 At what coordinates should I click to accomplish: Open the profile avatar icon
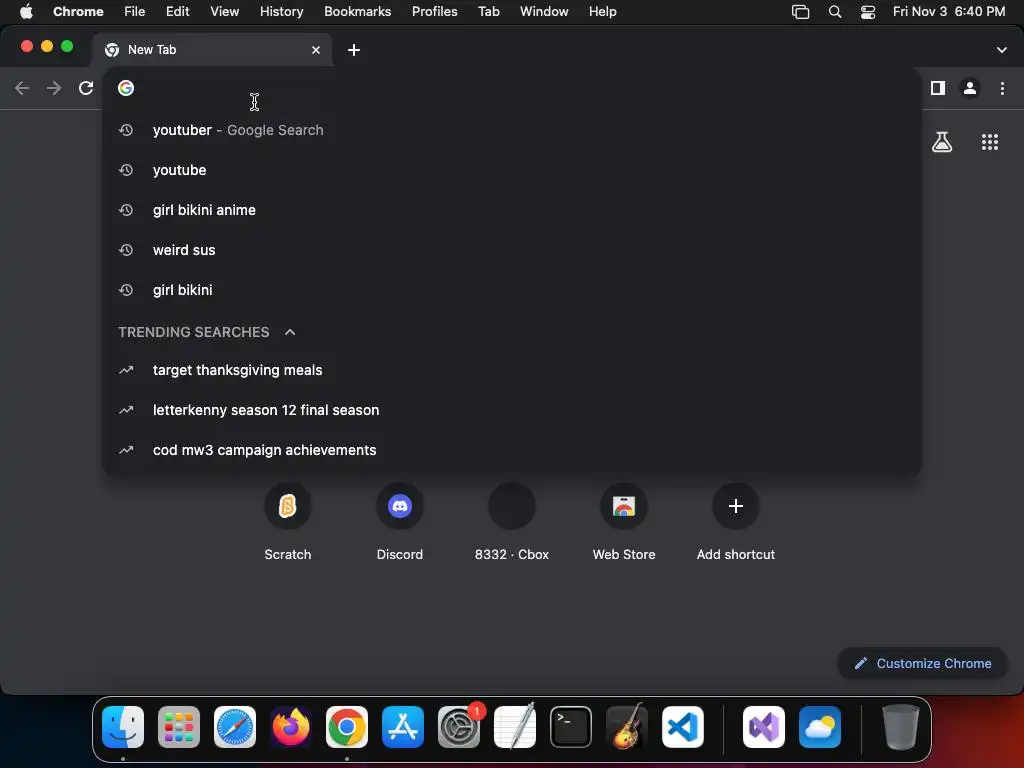[970, 88]
